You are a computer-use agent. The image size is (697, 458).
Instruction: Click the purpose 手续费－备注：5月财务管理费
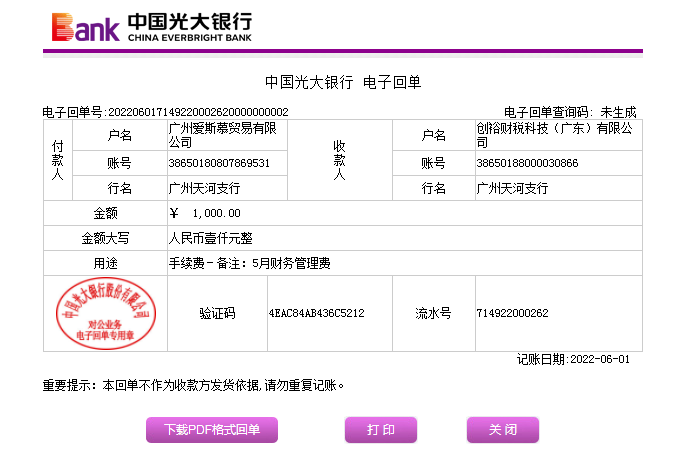tap(249, 263)
